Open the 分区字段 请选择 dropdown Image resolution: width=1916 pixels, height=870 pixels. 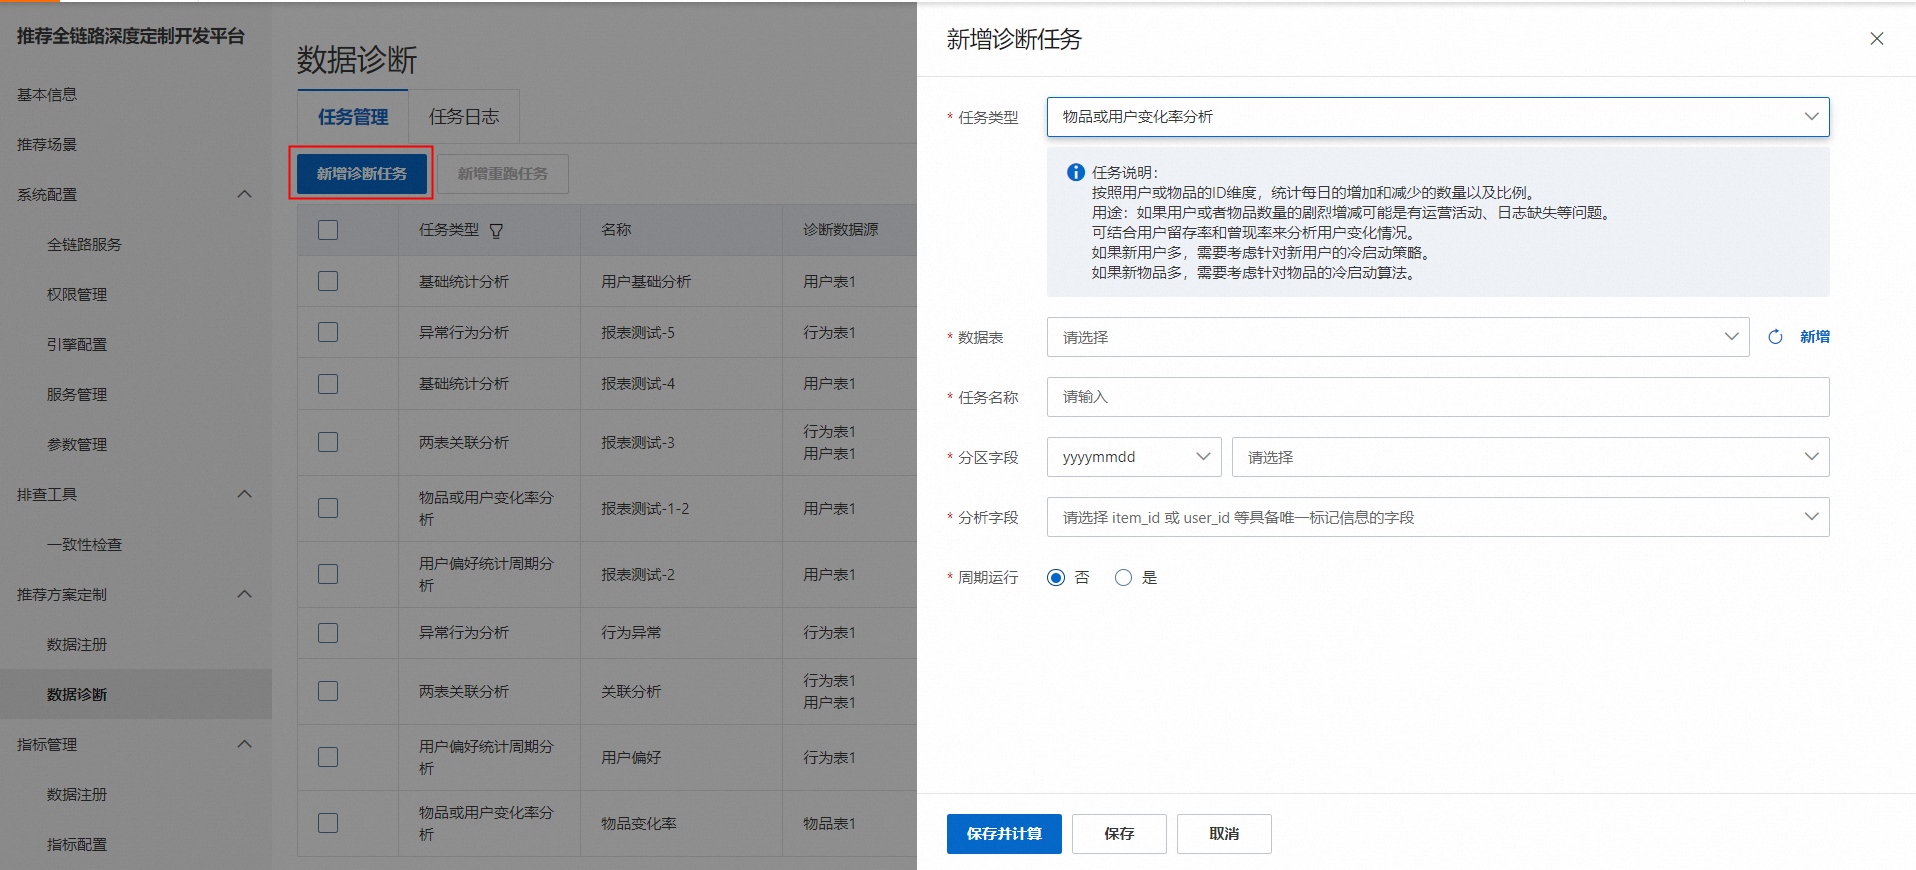1531,457
